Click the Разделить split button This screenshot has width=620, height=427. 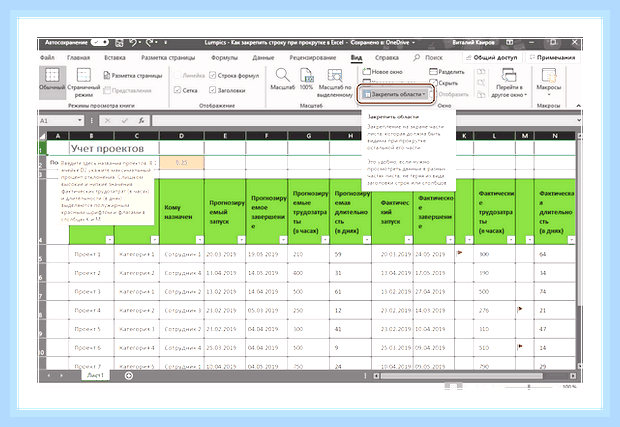447,72
